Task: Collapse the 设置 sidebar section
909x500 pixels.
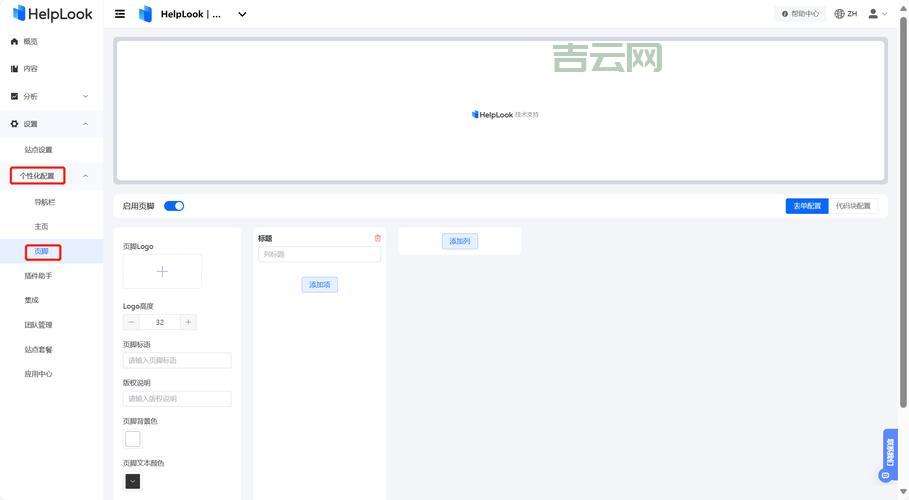Action: click(85, 124)
